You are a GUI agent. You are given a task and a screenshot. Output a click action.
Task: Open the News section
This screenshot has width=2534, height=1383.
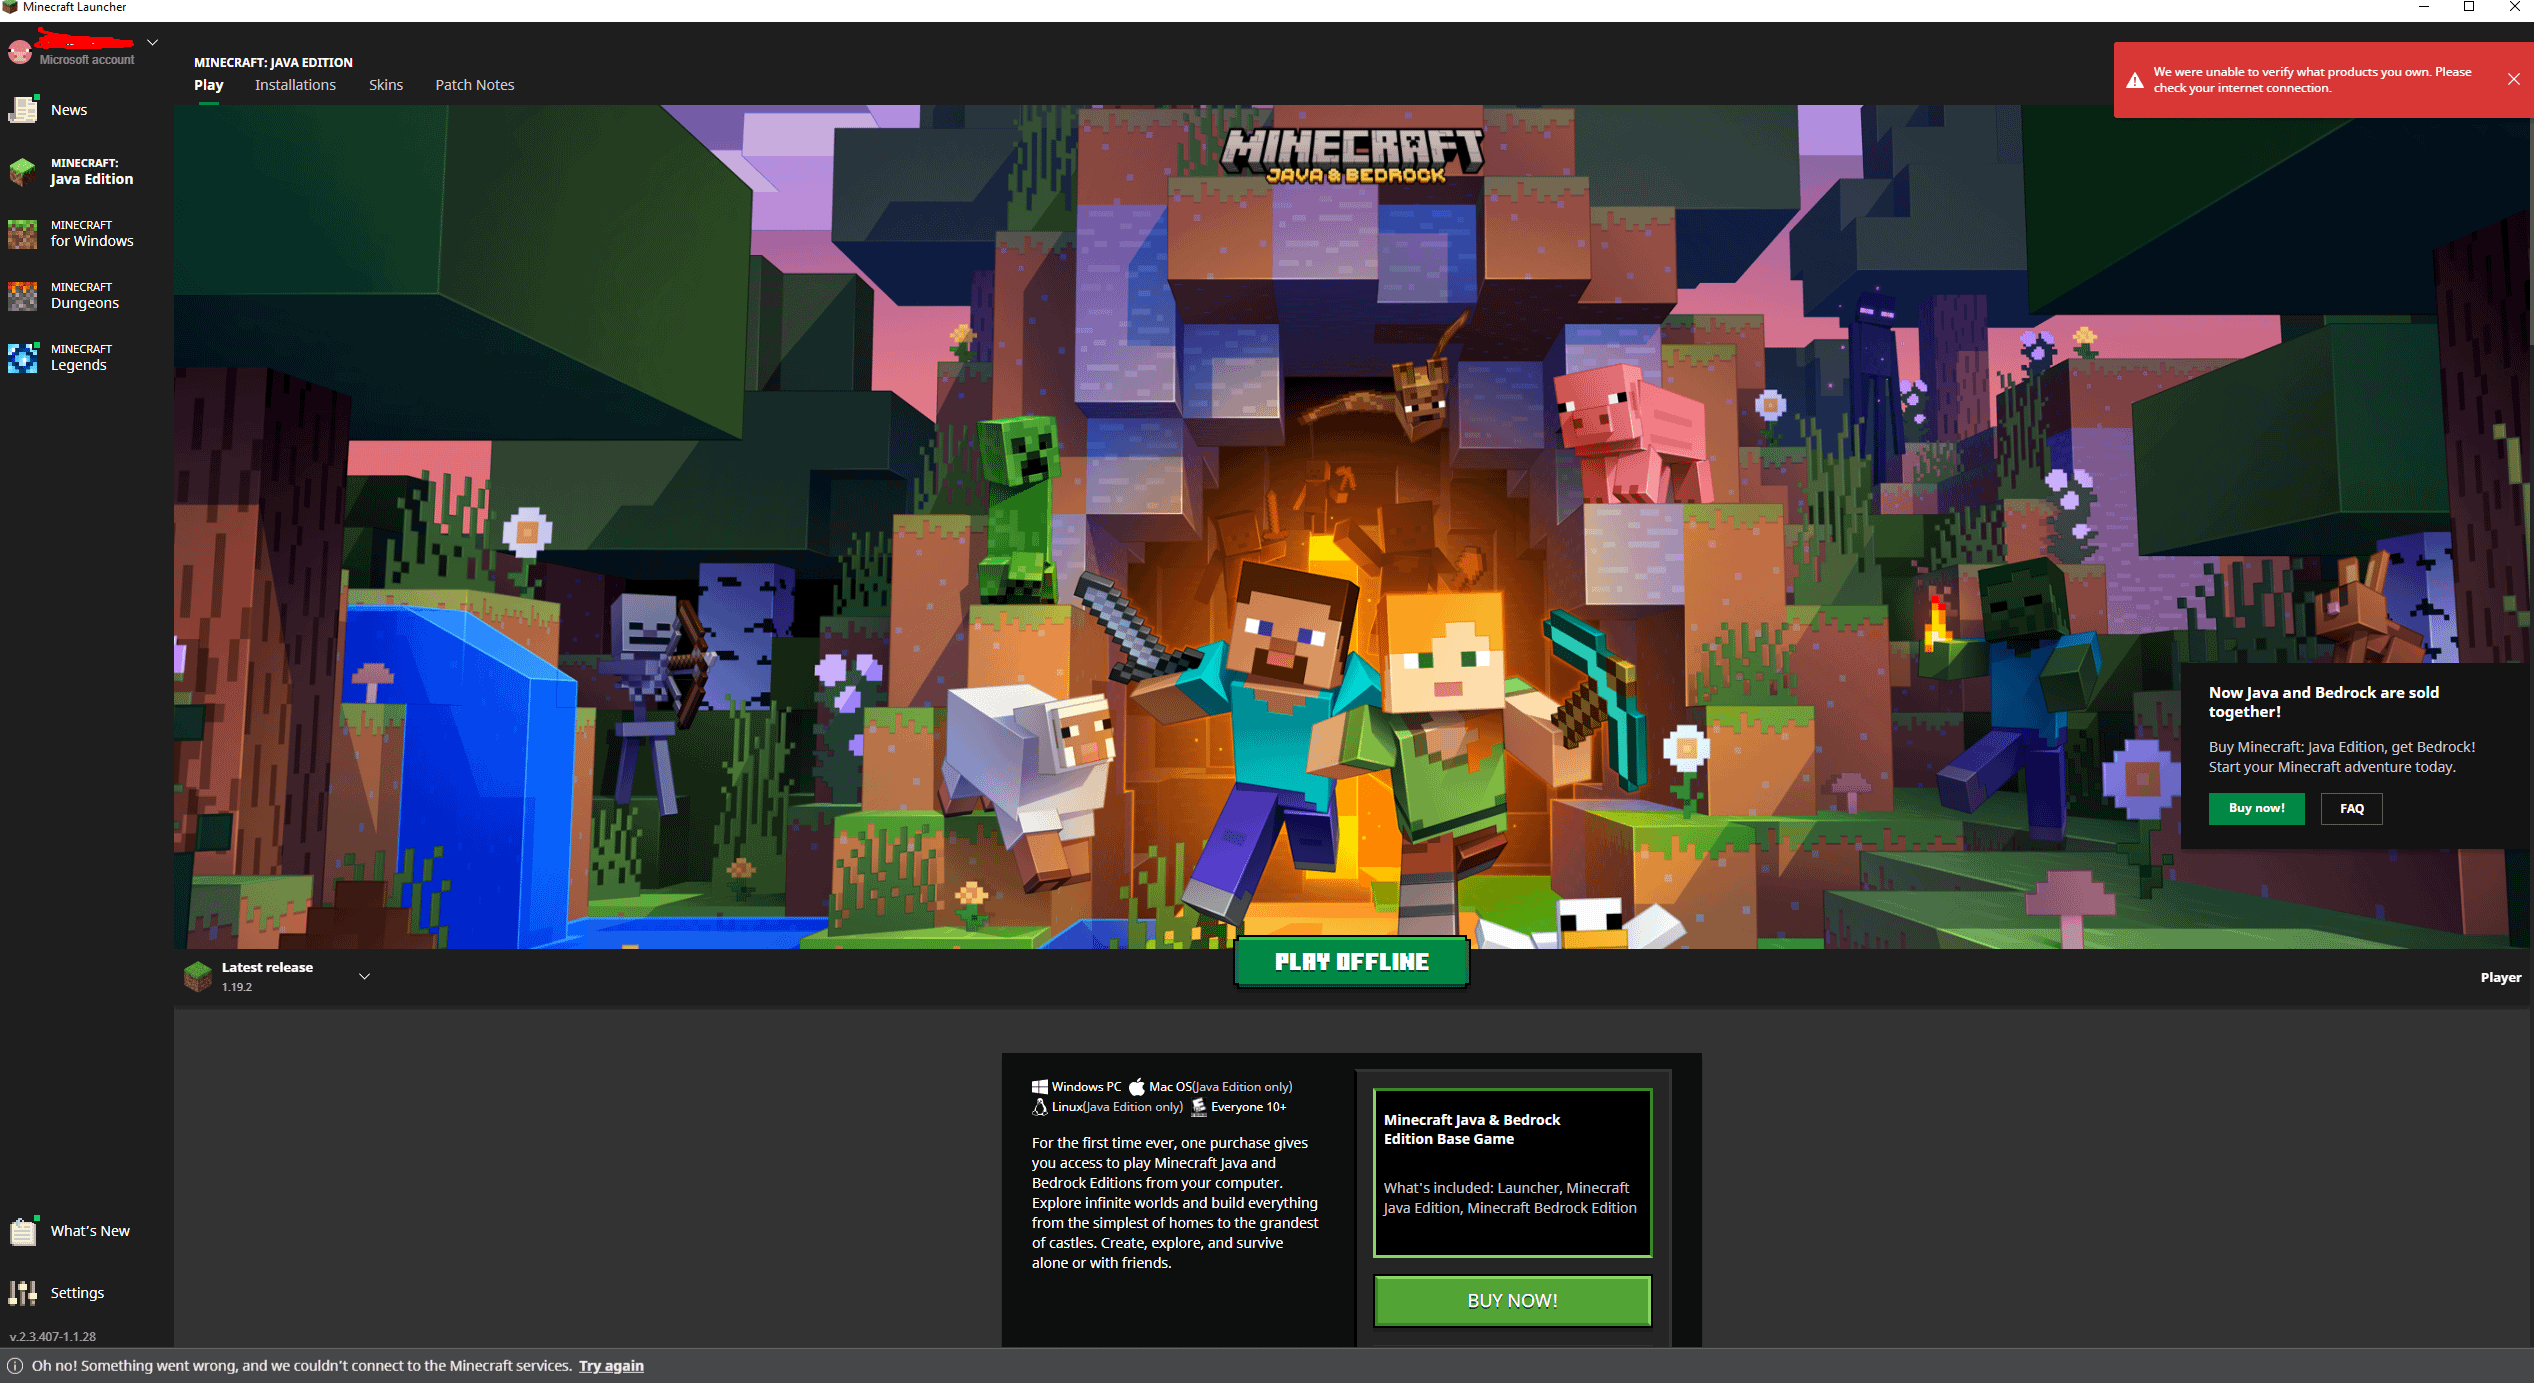(x=68, y=109)
